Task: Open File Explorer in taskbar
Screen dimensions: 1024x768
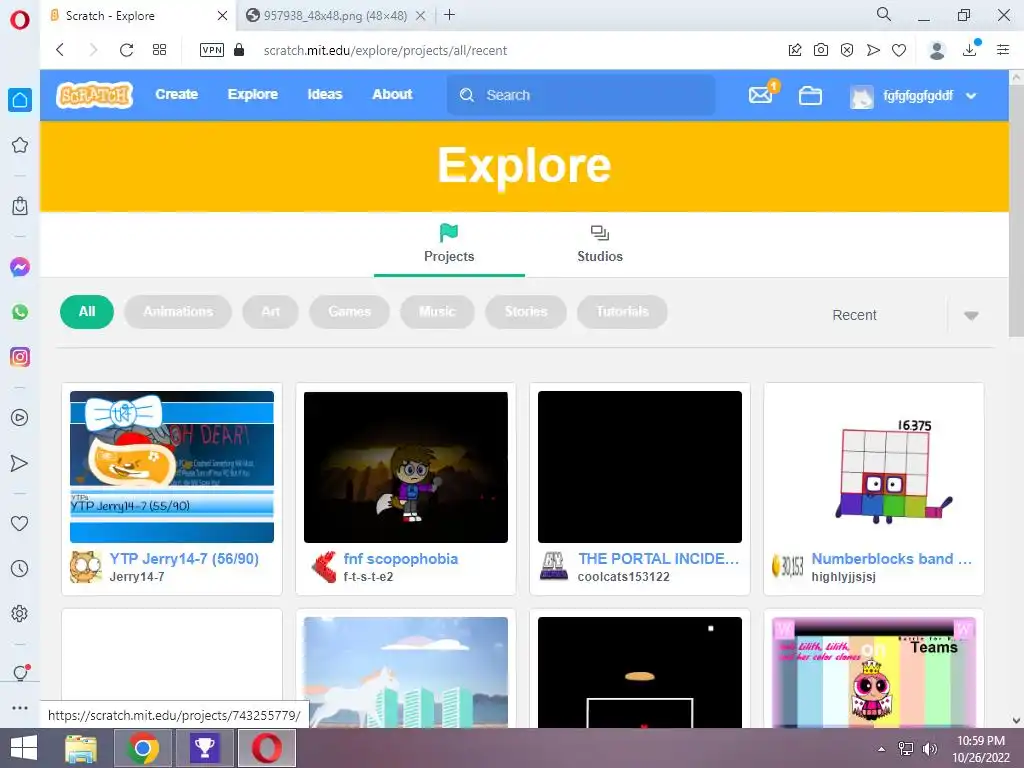Action: pos(81,748)
